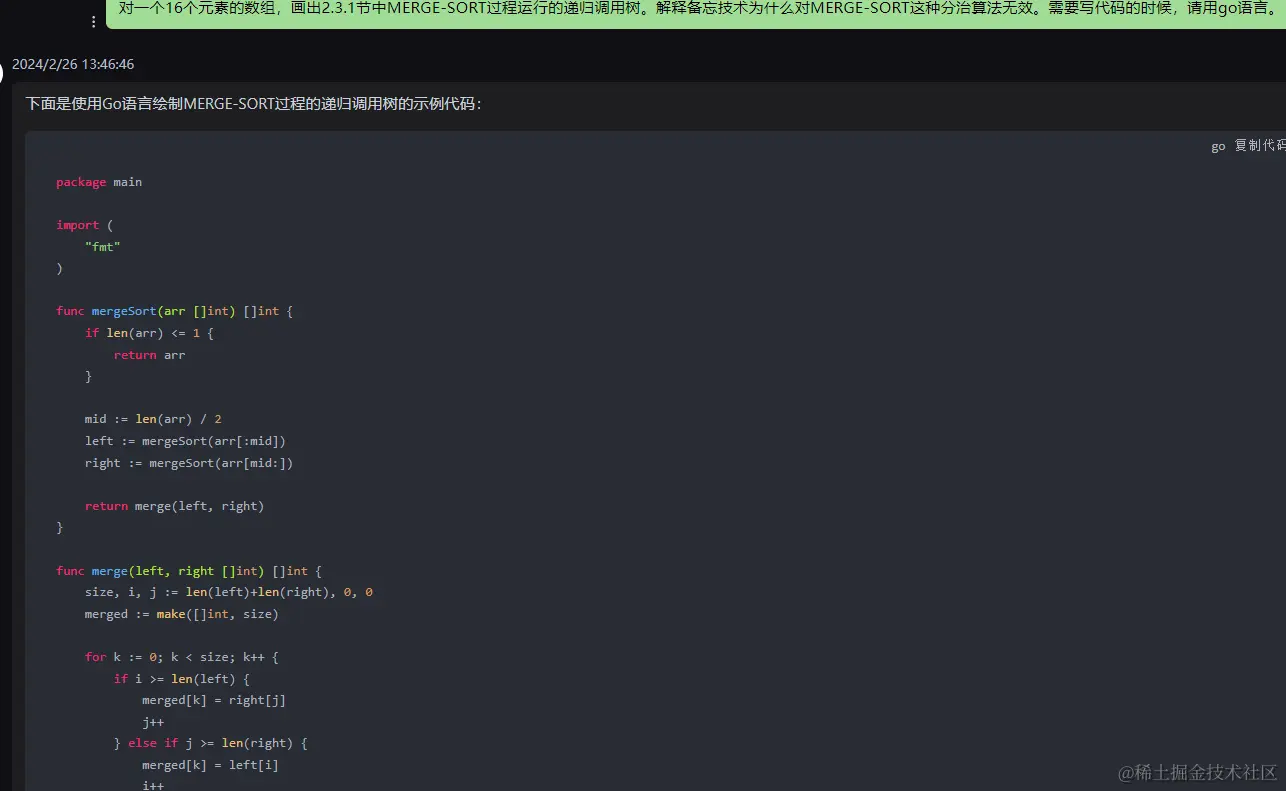Select the green user question message bubble
This screenshot has height=791, width=1286.
(x=695, y=13)
